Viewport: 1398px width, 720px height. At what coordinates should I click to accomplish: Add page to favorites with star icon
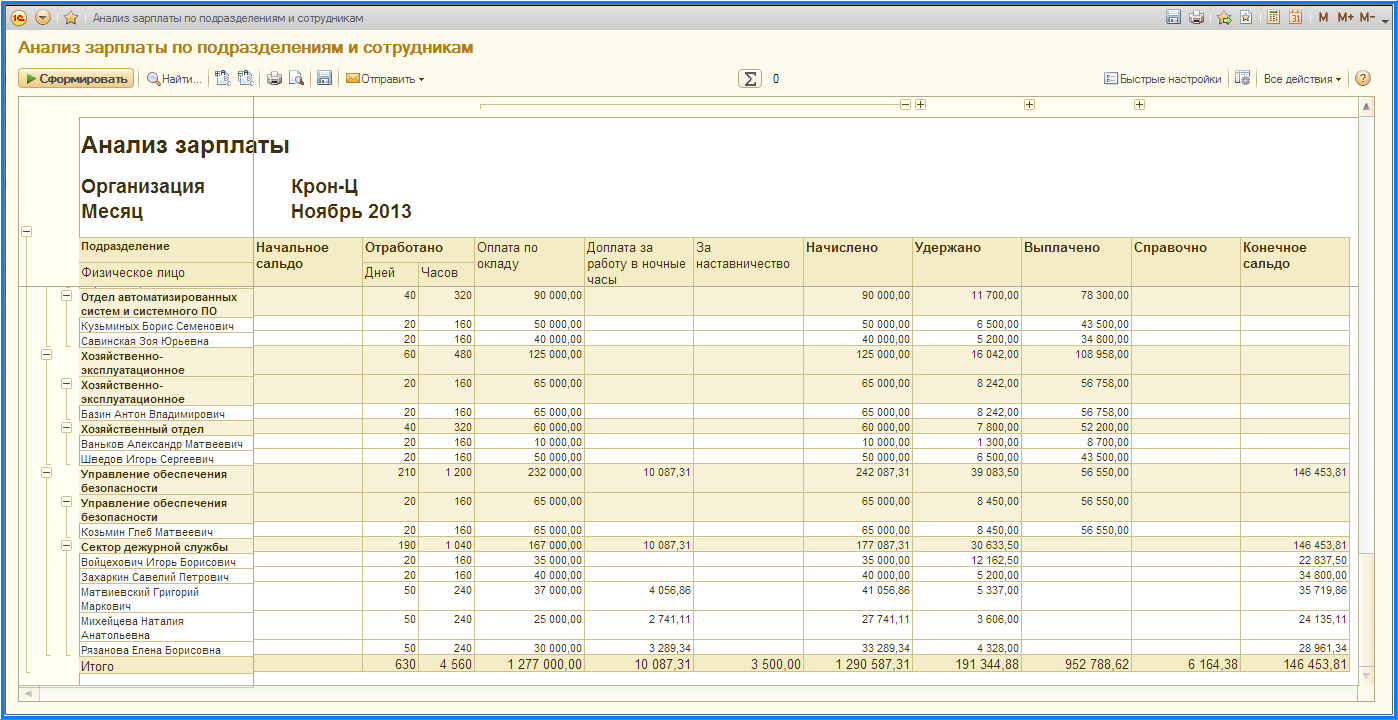71,18
